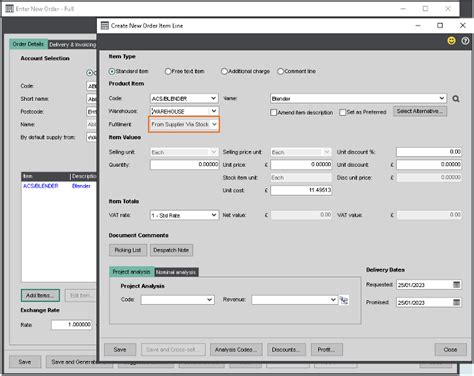The width and height of the screenshot is (474, 376).
Task: Click the Analysis Codes button
Action: 236,350
